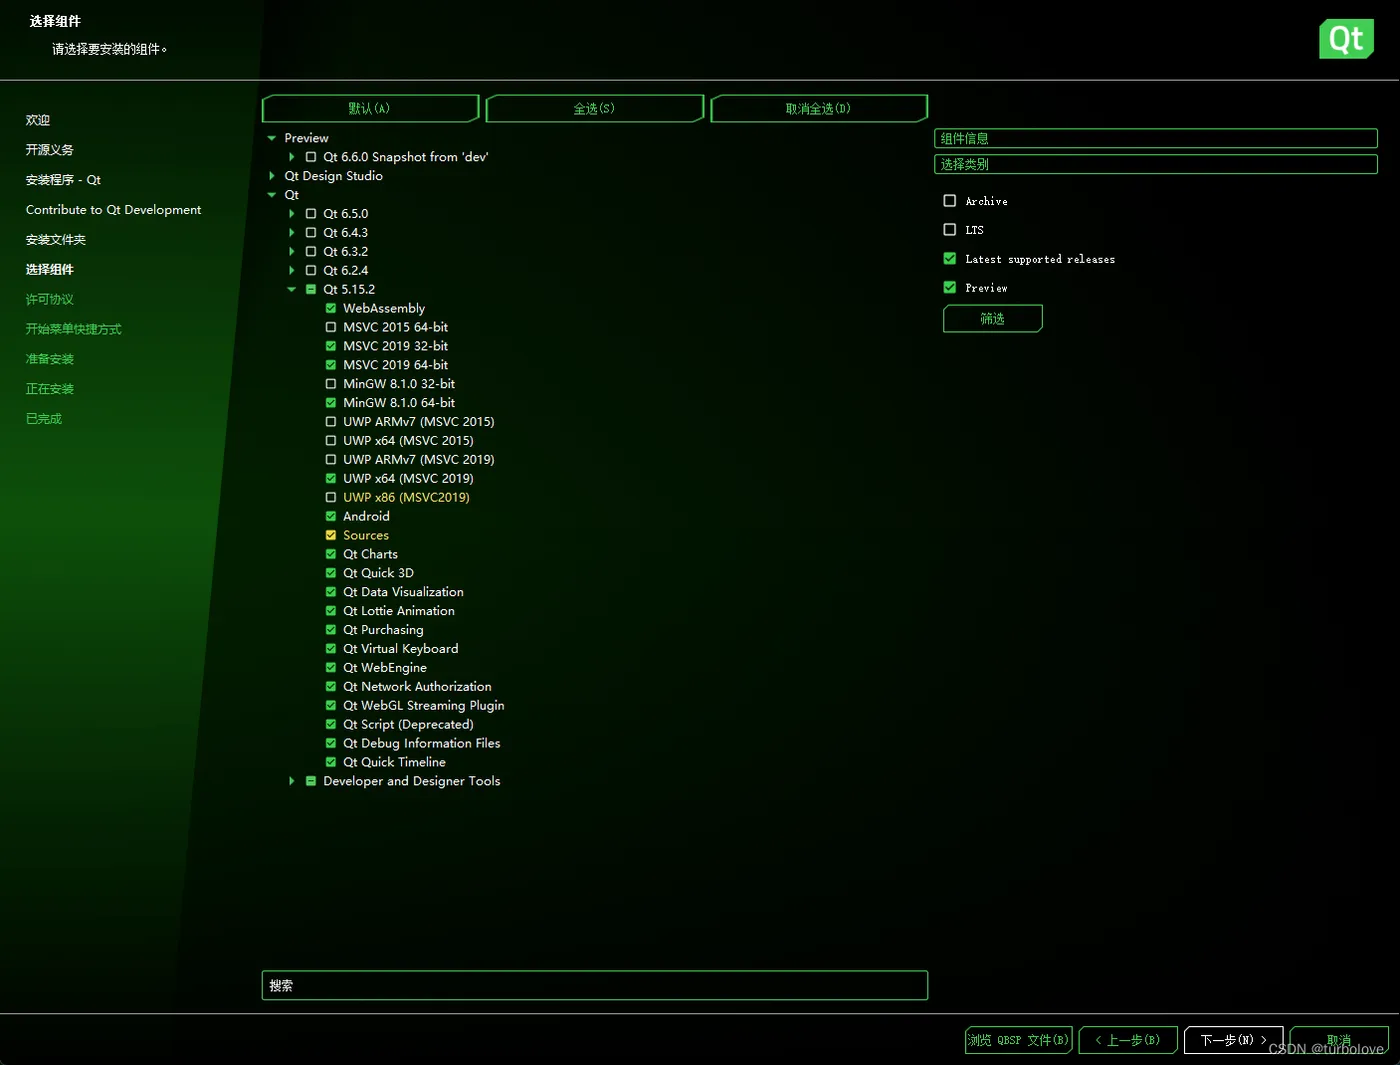Proceed with 下一步(N) button
The image size is (1400, 1065).
click(x=1234, y=1040)
